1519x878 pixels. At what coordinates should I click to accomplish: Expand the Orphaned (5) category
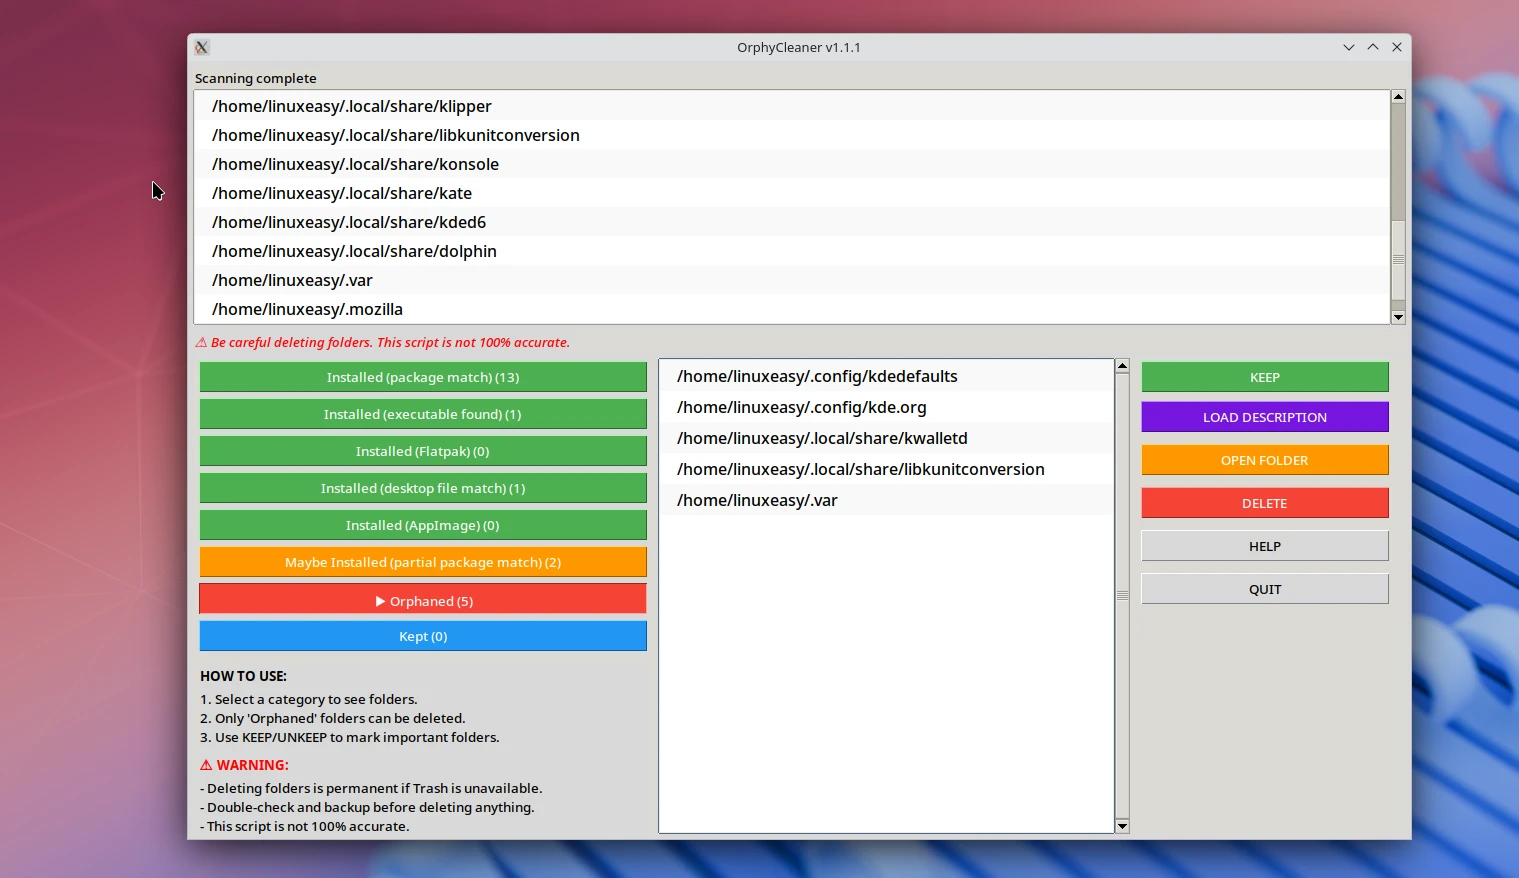click(423, 599)
